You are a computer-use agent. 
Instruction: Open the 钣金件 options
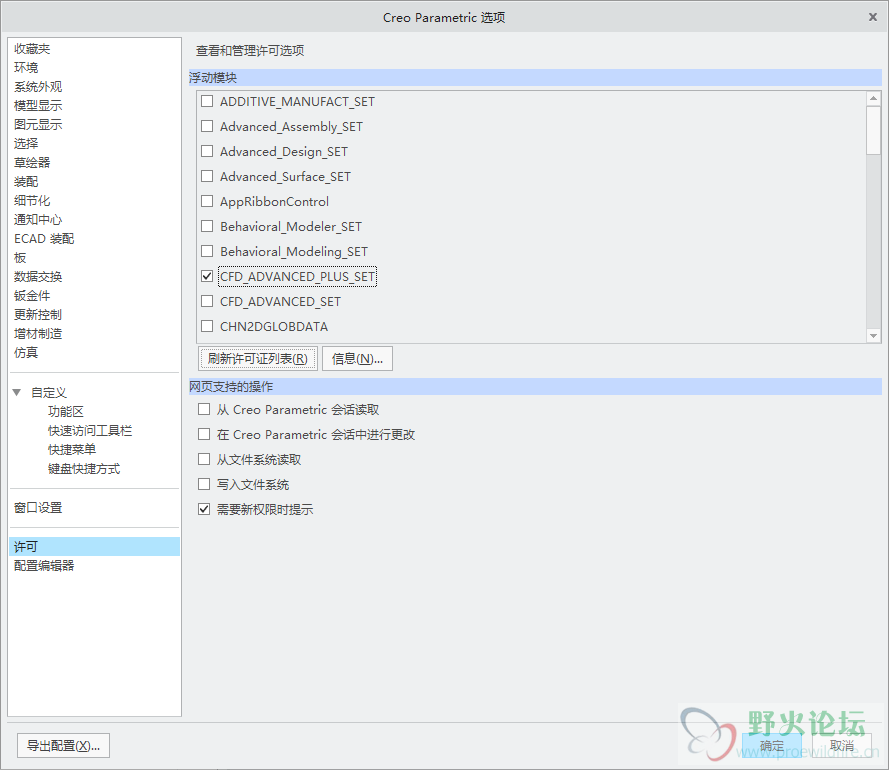[32, 295]
